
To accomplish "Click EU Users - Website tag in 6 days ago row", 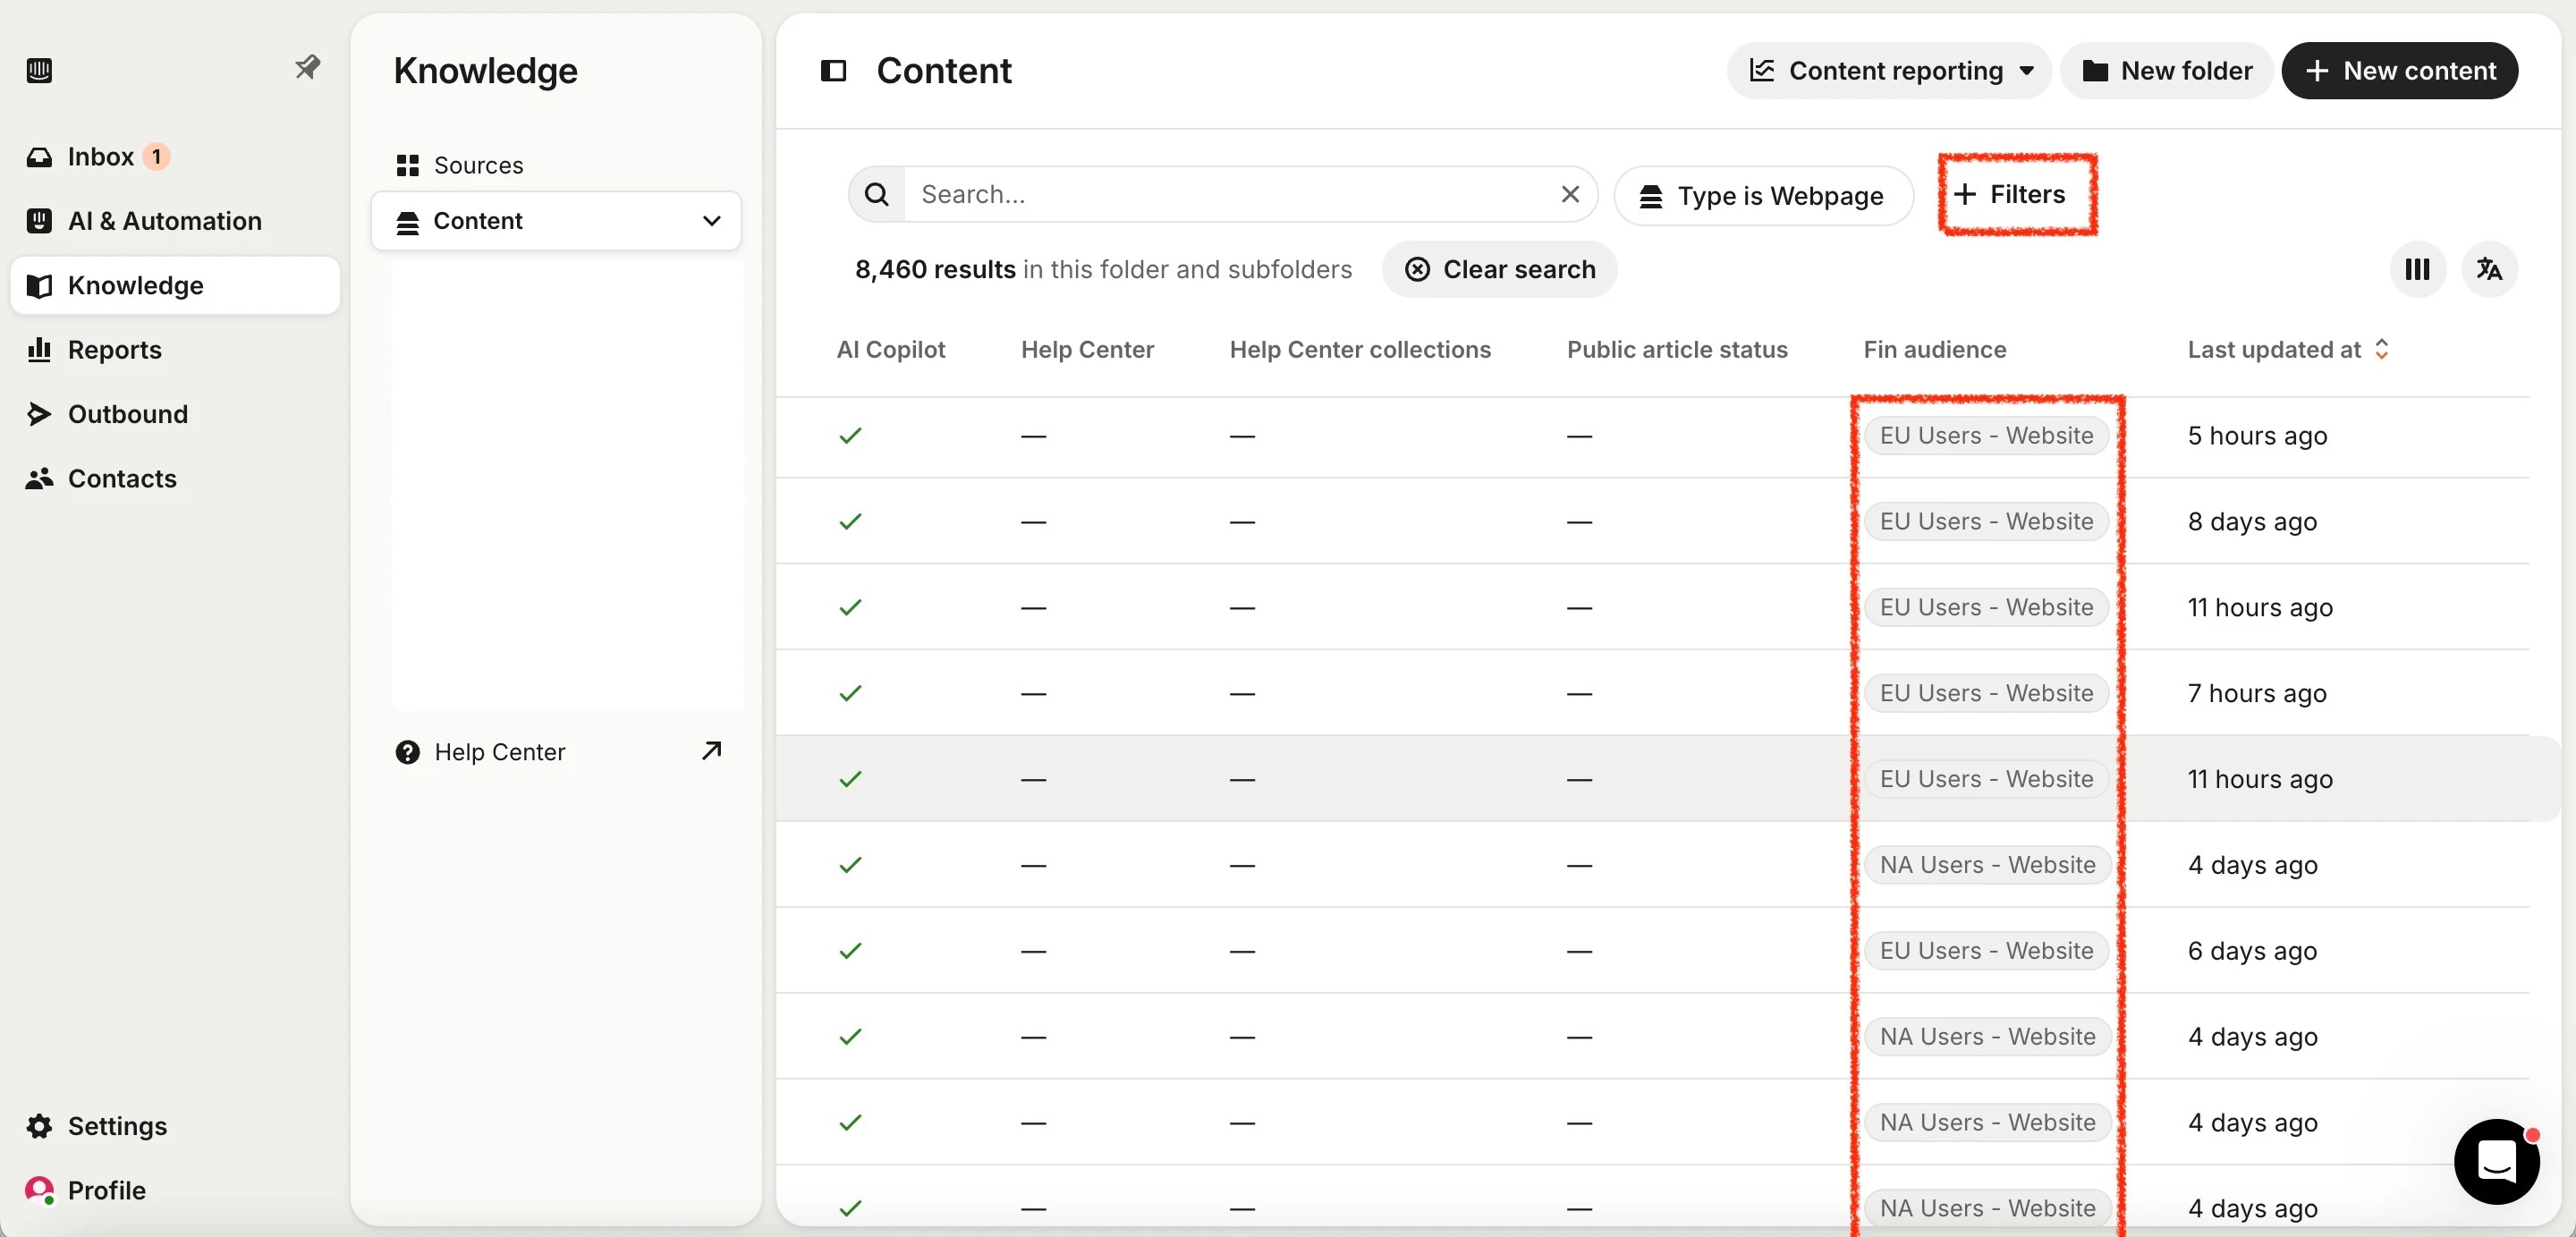I will click(x=1986, y=951).
